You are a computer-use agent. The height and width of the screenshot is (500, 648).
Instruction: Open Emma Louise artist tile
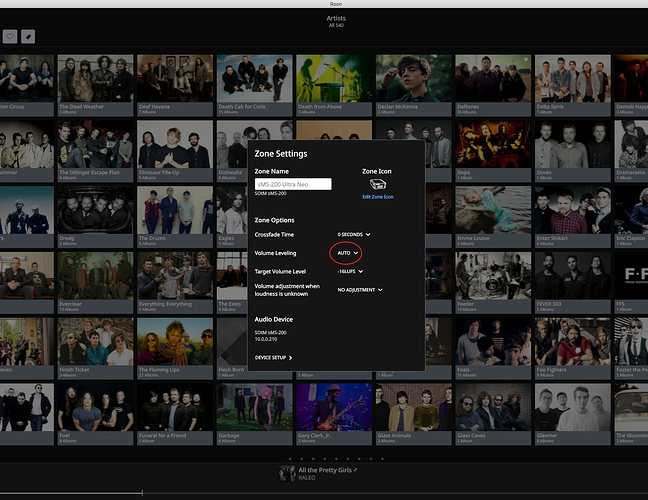[493, 217]
